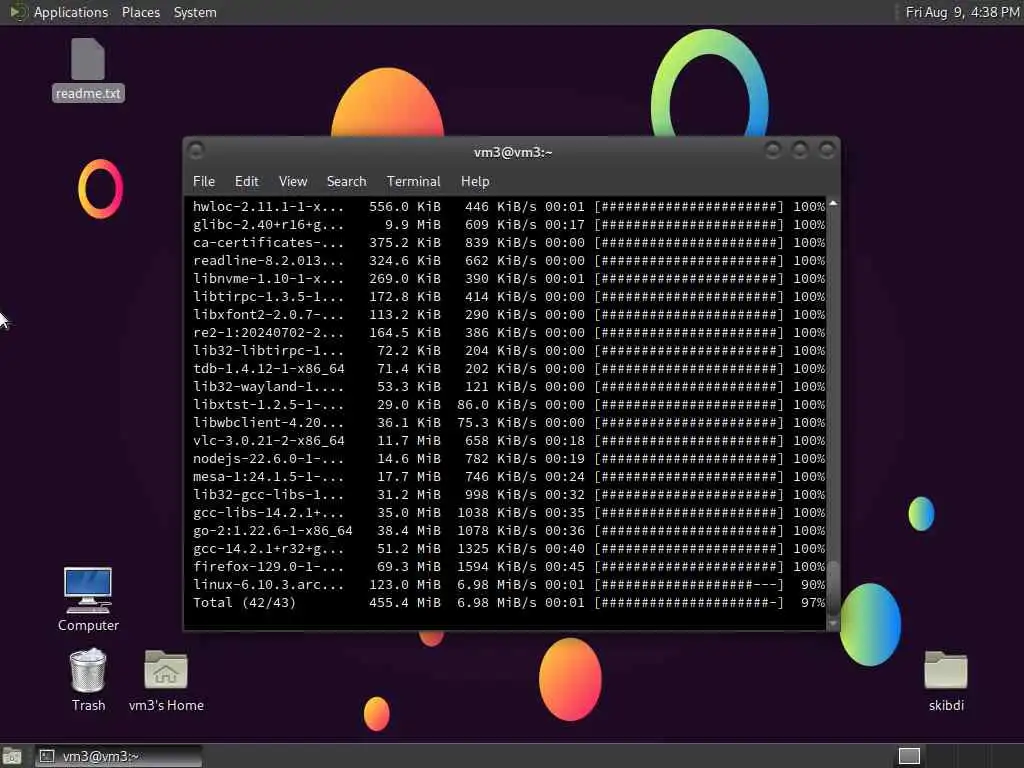
Task: Click the libnvme-1.10-1-x... line
Action: (x=508, y=279)
